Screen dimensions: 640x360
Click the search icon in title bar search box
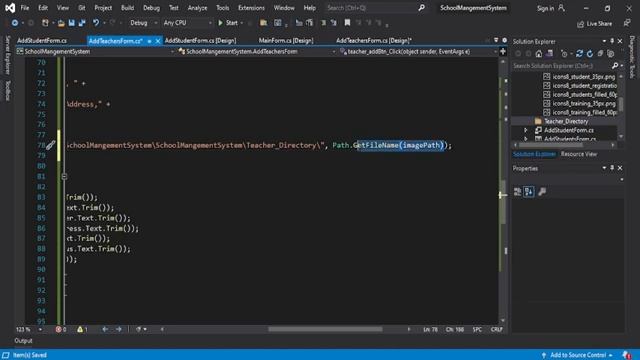[x=422, y=8]
